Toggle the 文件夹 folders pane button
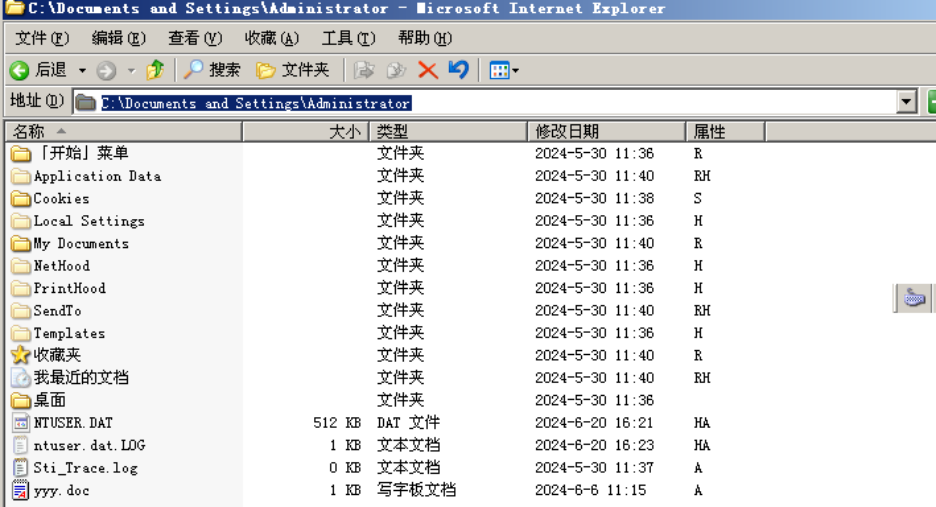The image size is (936, 507). [x=292, y=70]
